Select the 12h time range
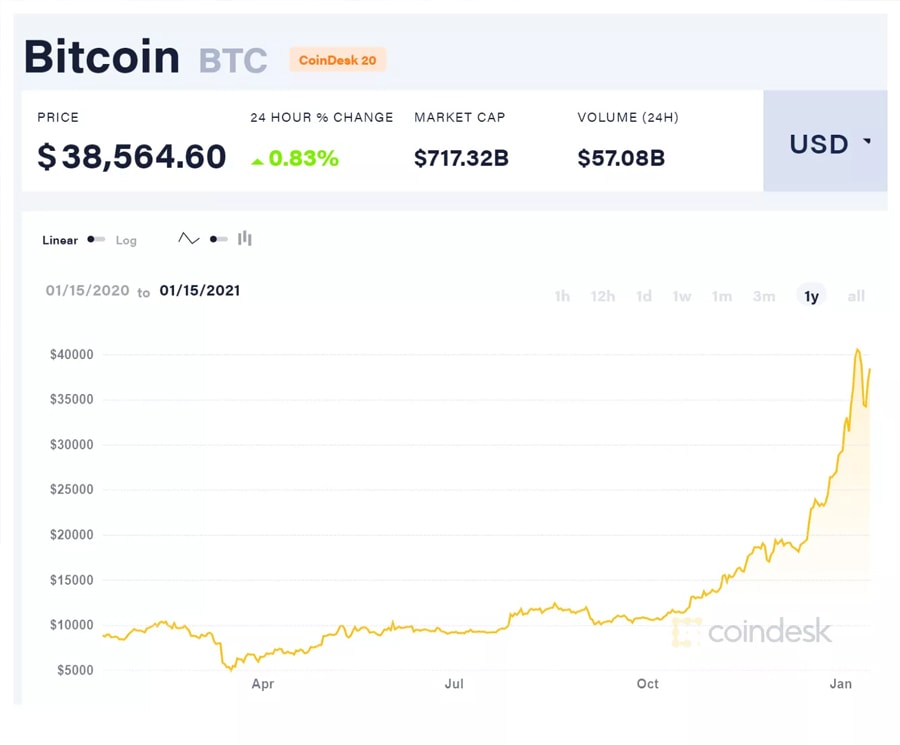 (603, 296)
